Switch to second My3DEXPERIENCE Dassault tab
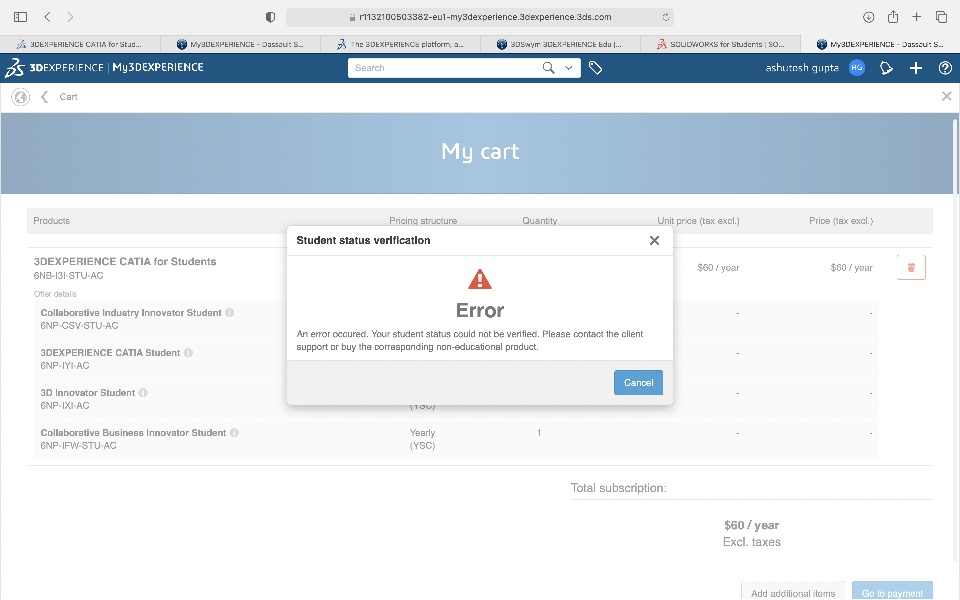The height and width of the screenshot is (600, 960). coord(240,44)
